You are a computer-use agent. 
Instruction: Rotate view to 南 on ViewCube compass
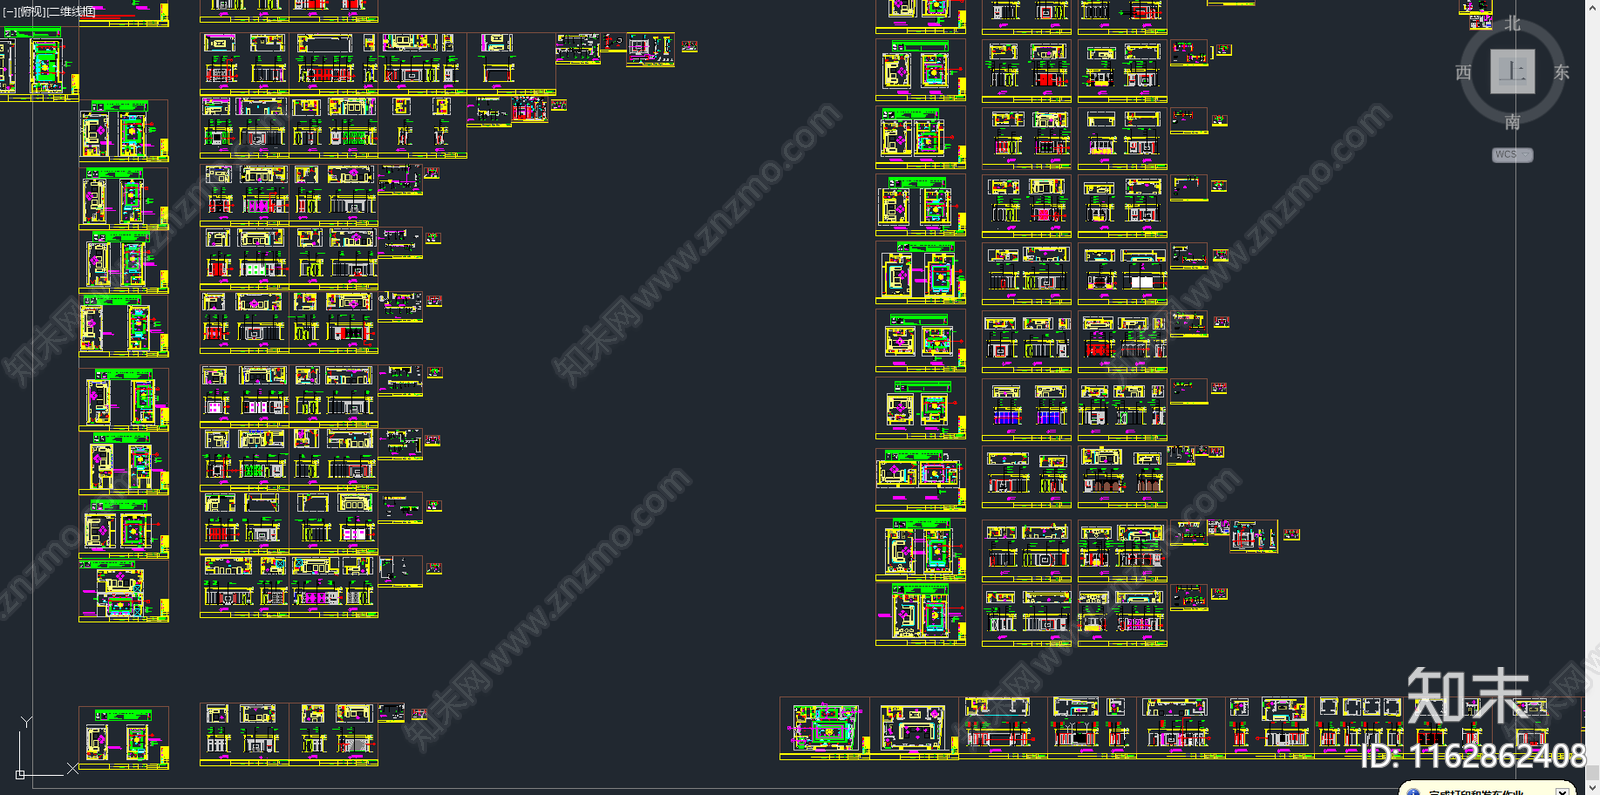point(1512,122)
